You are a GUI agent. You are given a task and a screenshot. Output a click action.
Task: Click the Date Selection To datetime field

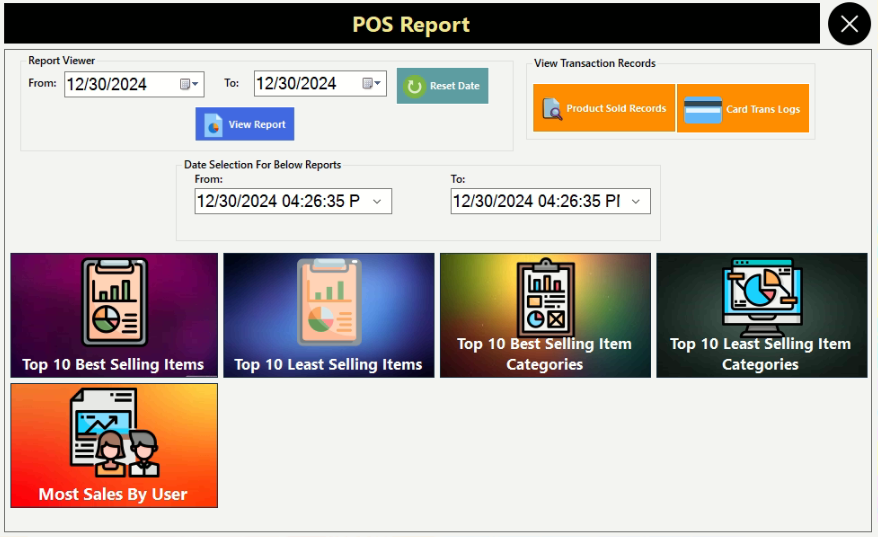pos(550,201)
